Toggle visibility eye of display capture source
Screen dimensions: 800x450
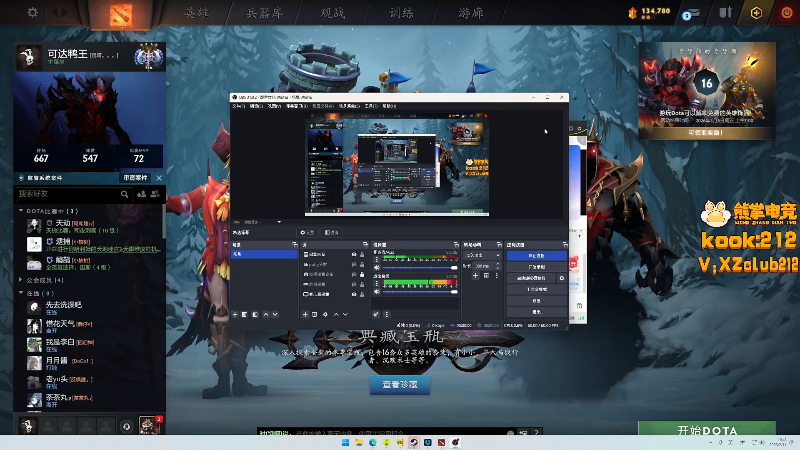[354, 294]
